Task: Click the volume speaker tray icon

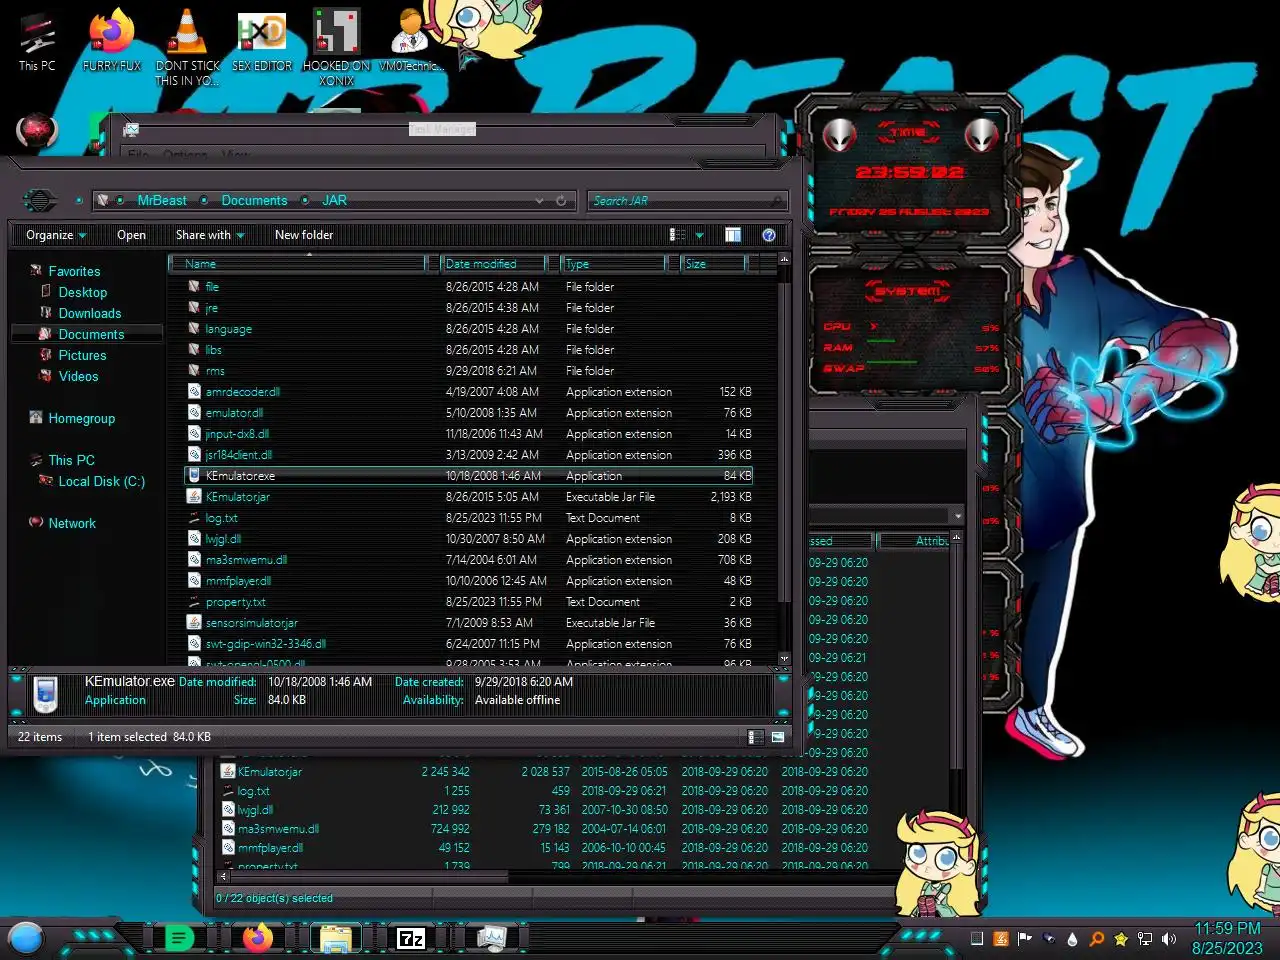Action: 1169,939
